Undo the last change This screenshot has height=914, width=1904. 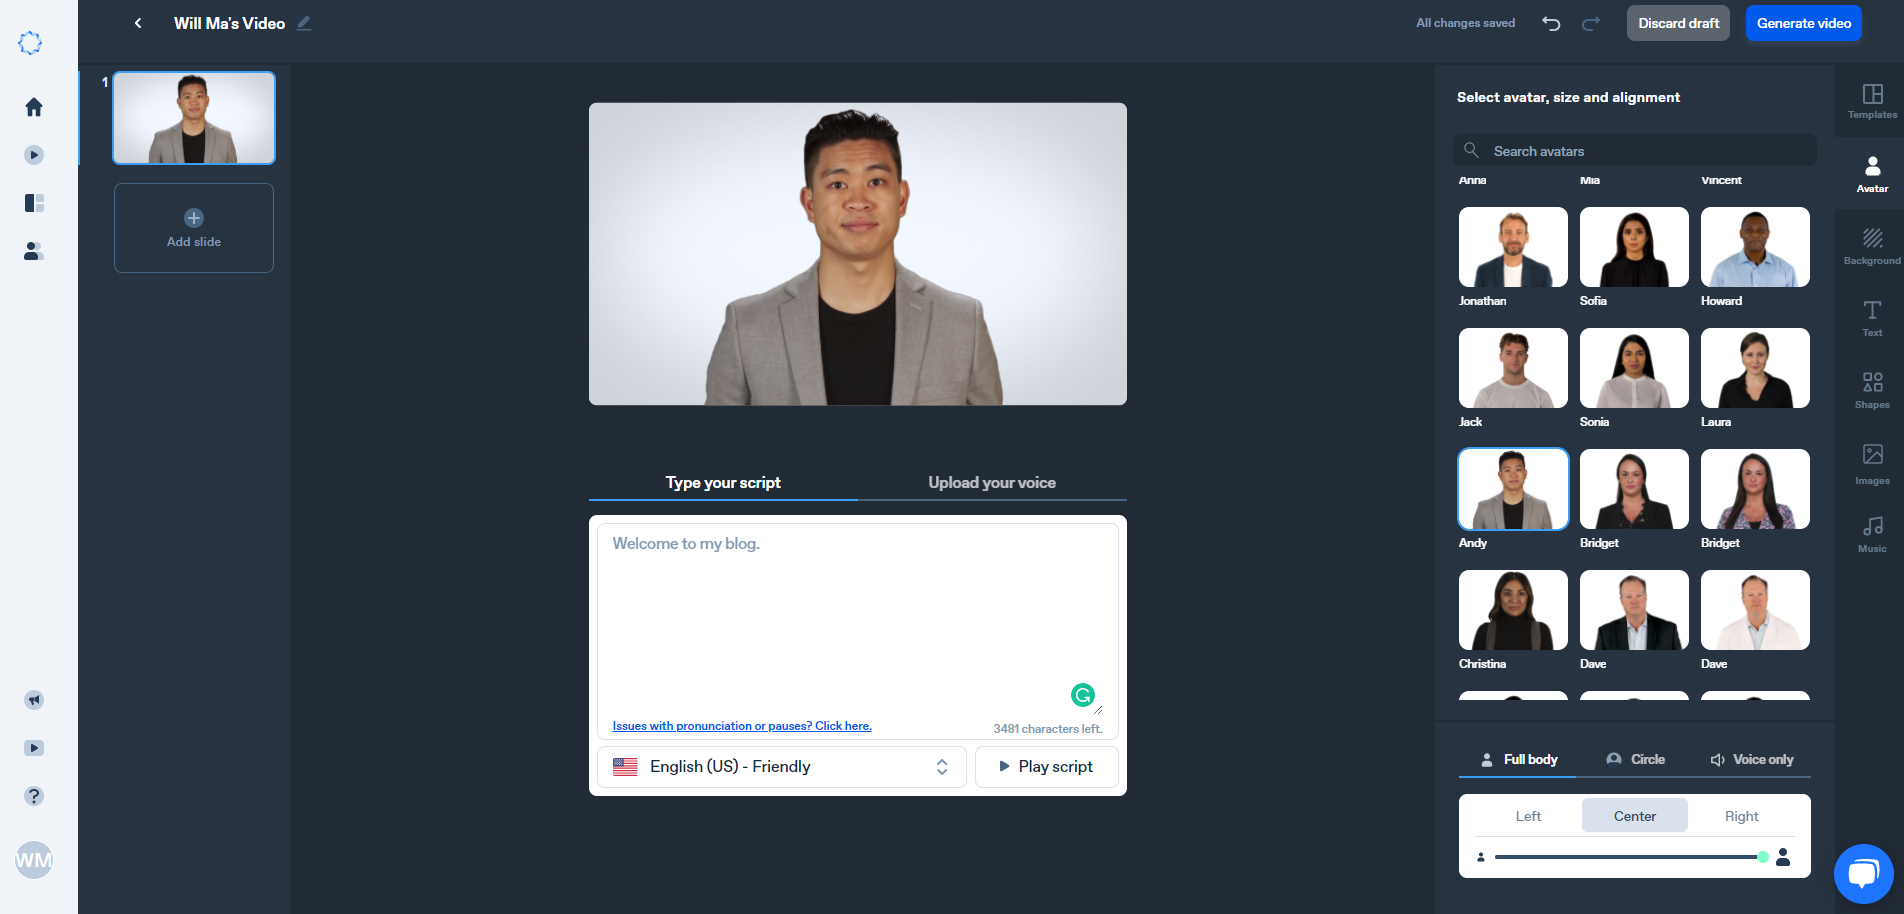point(1551,23)
